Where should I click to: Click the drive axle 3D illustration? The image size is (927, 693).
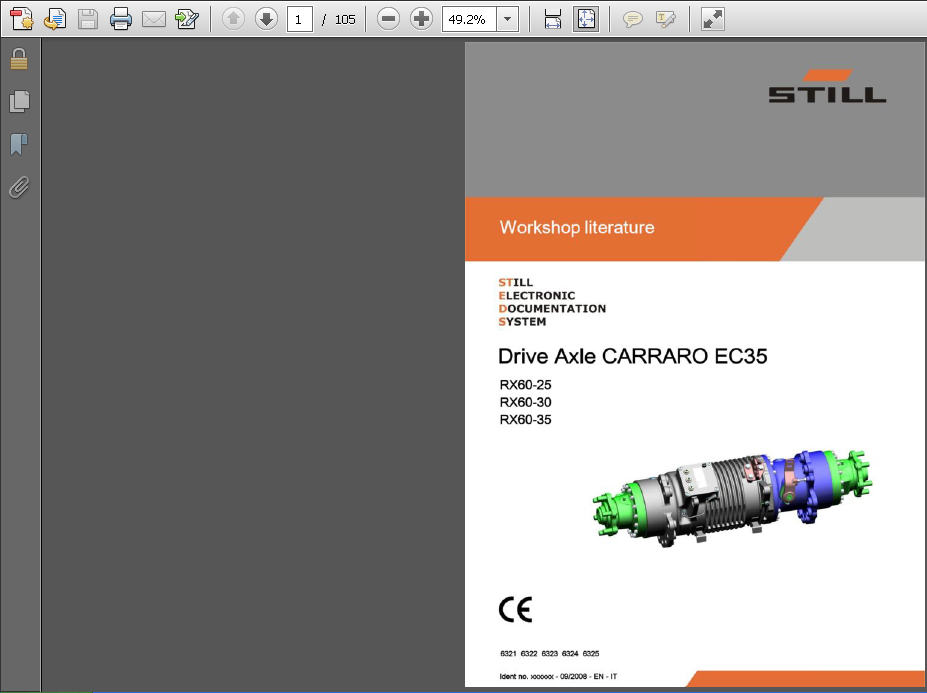coord(733,498)
